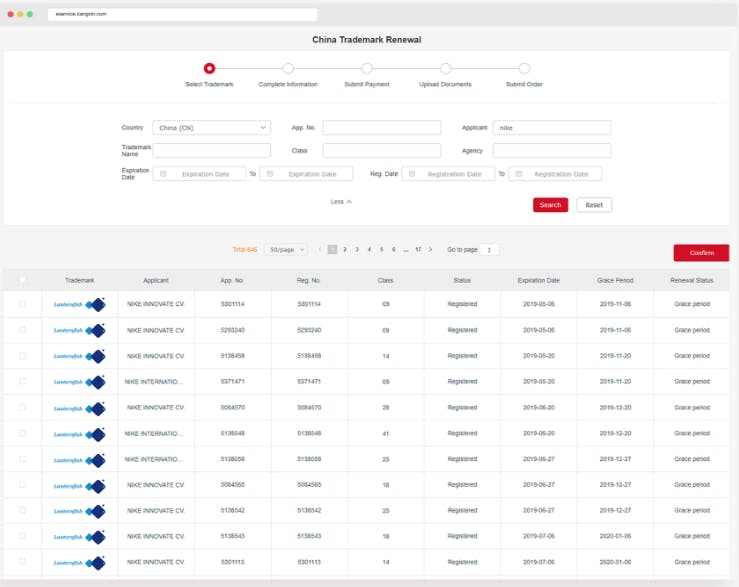Click Class cell 28
This screenshot has height=587, width=739.
click(386, 407)
